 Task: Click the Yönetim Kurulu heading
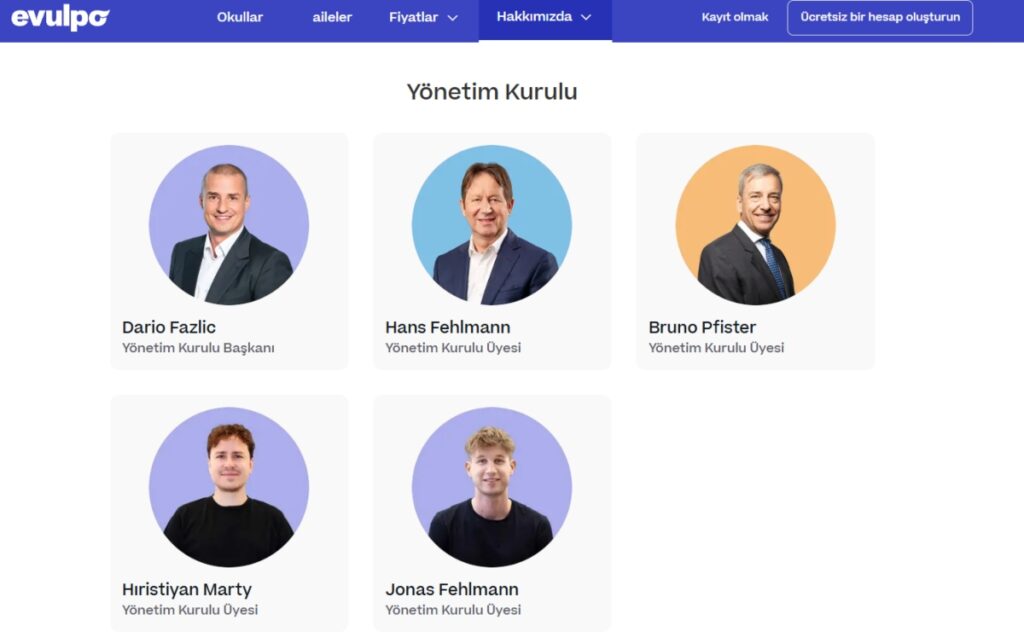coord(492,91)
